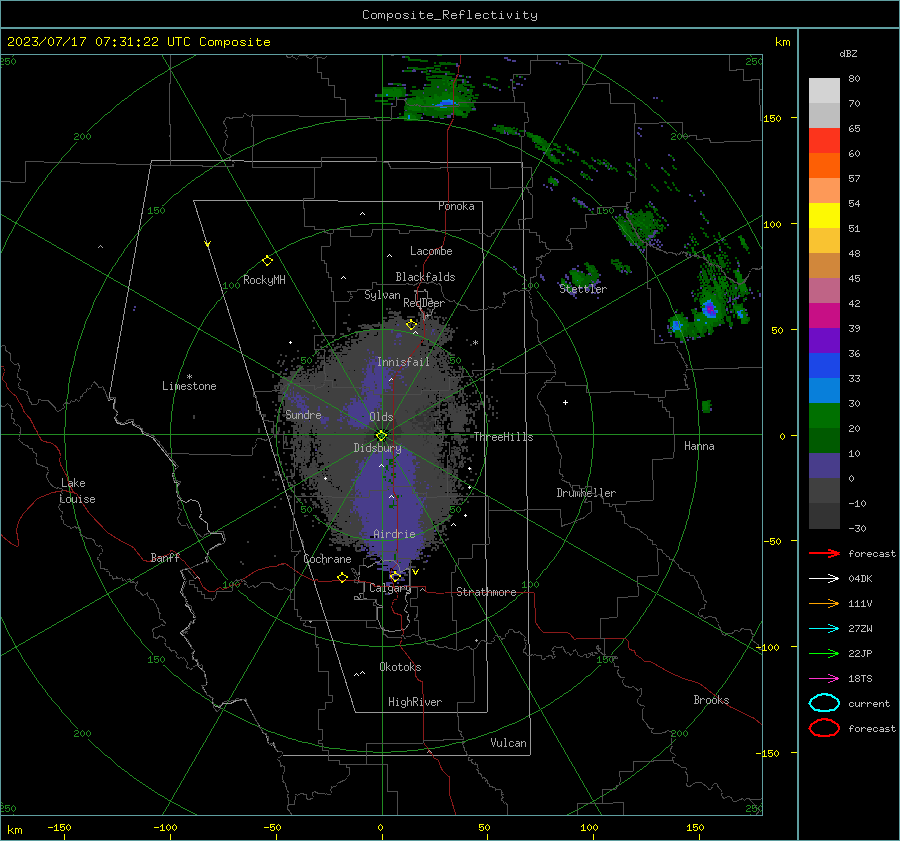Click the Calgary city label
This screenshot has width=900, height=841.
(390, 588)
